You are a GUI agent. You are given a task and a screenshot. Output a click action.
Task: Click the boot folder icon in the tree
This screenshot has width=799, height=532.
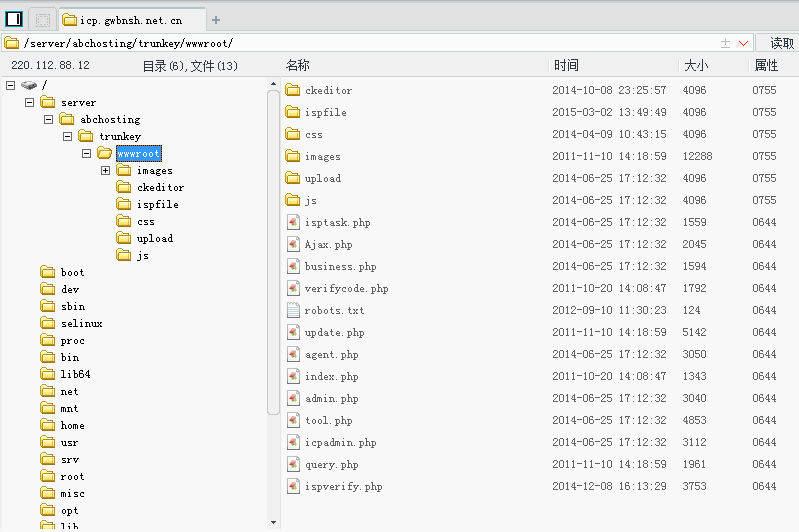click(47, 272)
